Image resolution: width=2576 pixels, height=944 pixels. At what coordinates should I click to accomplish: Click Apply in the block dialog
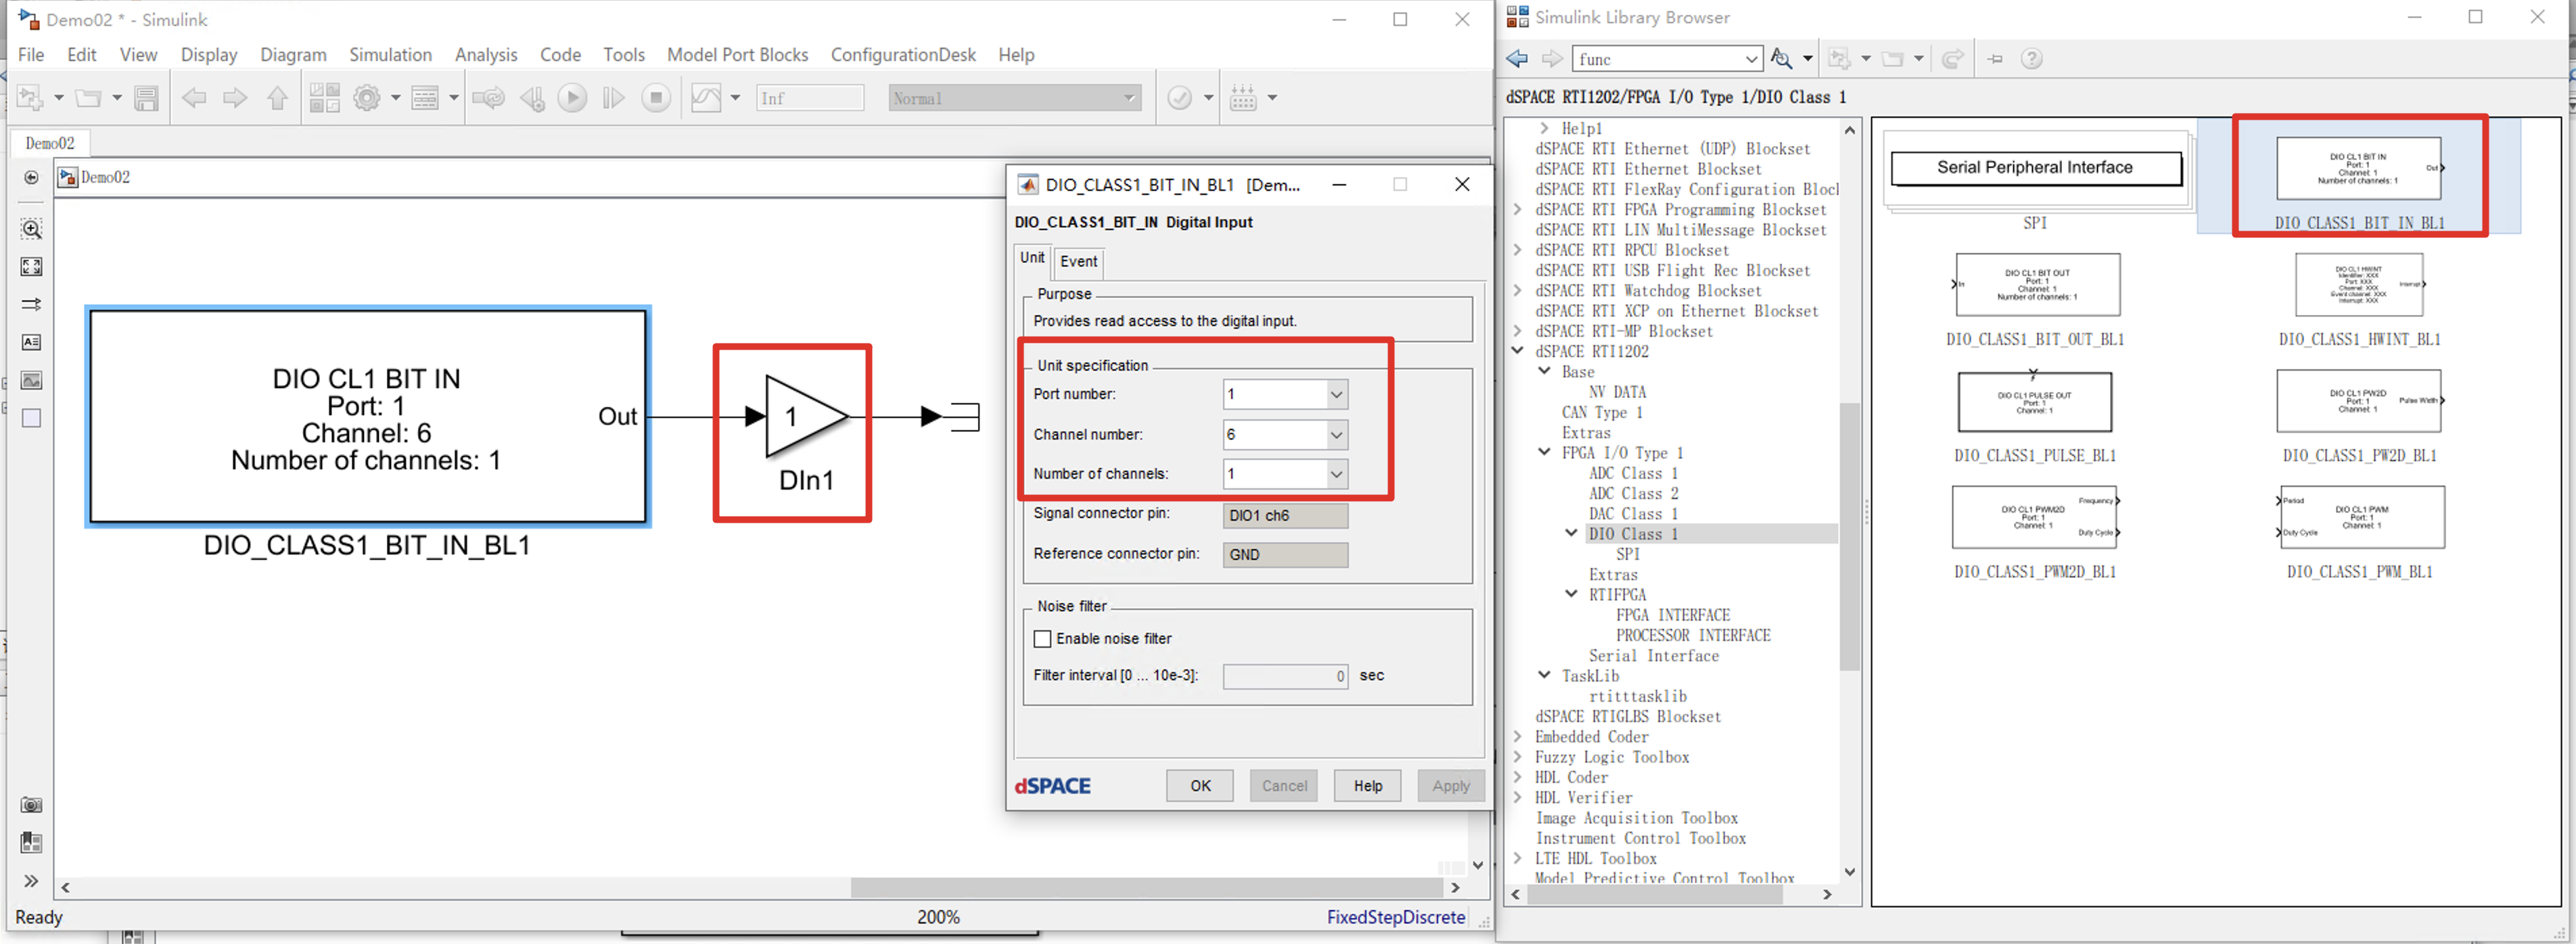[1451, 786]
